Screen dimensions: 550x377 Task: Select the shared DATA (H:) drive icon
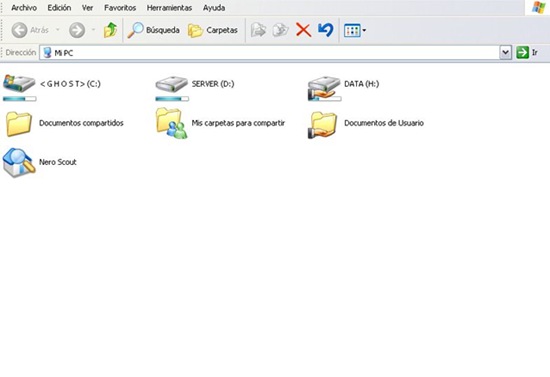coord(324,88)
